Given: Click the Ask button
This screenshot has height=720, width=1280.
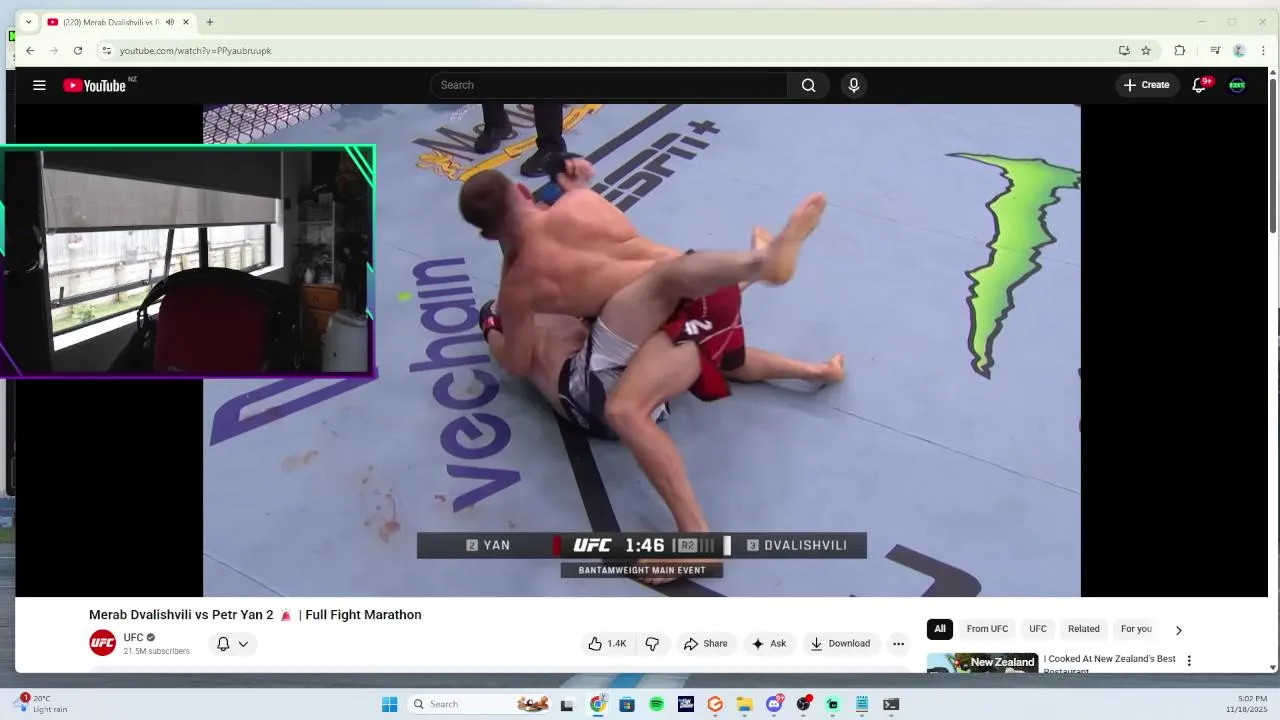Looking at the screenshot, I should (769, 644).
